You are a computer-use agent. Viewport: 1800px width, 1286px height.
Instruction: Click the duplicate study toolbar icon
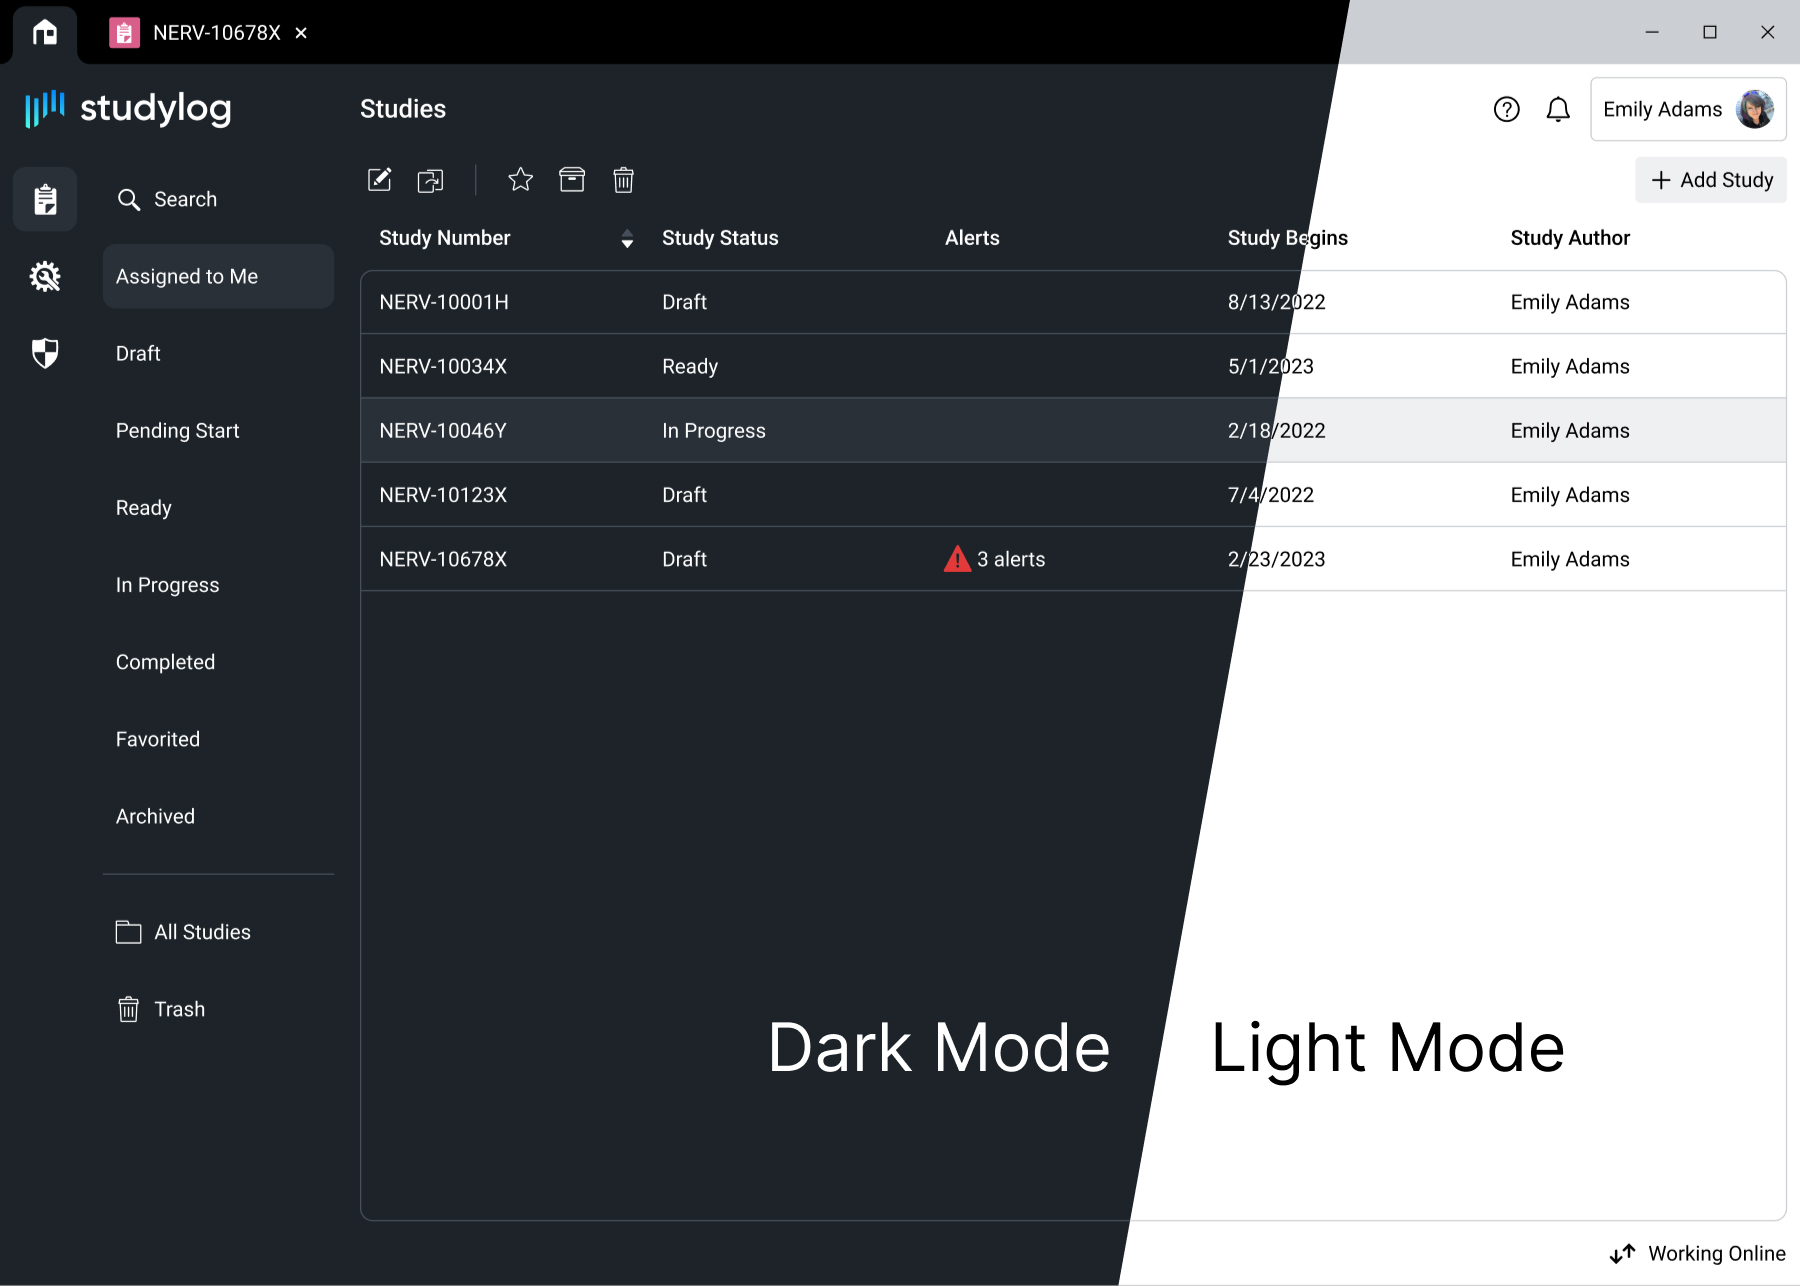click(x=430, y=180)
